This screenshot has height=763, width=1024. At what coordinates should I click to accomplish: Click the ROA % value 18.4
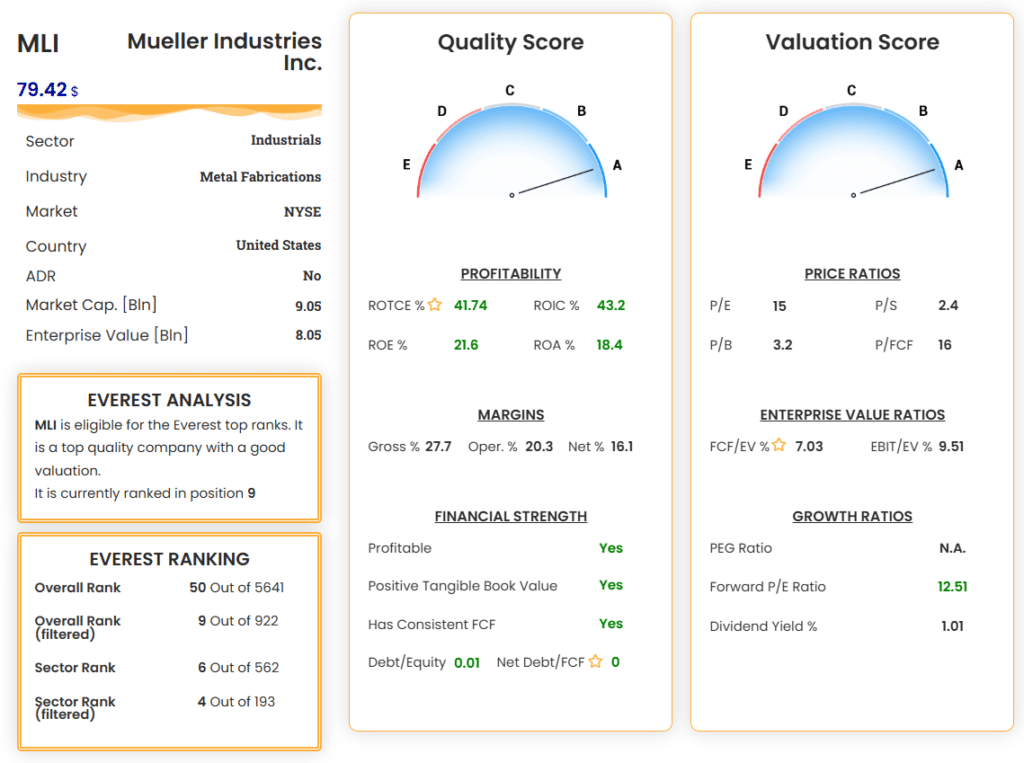click(x=609, y=344)
